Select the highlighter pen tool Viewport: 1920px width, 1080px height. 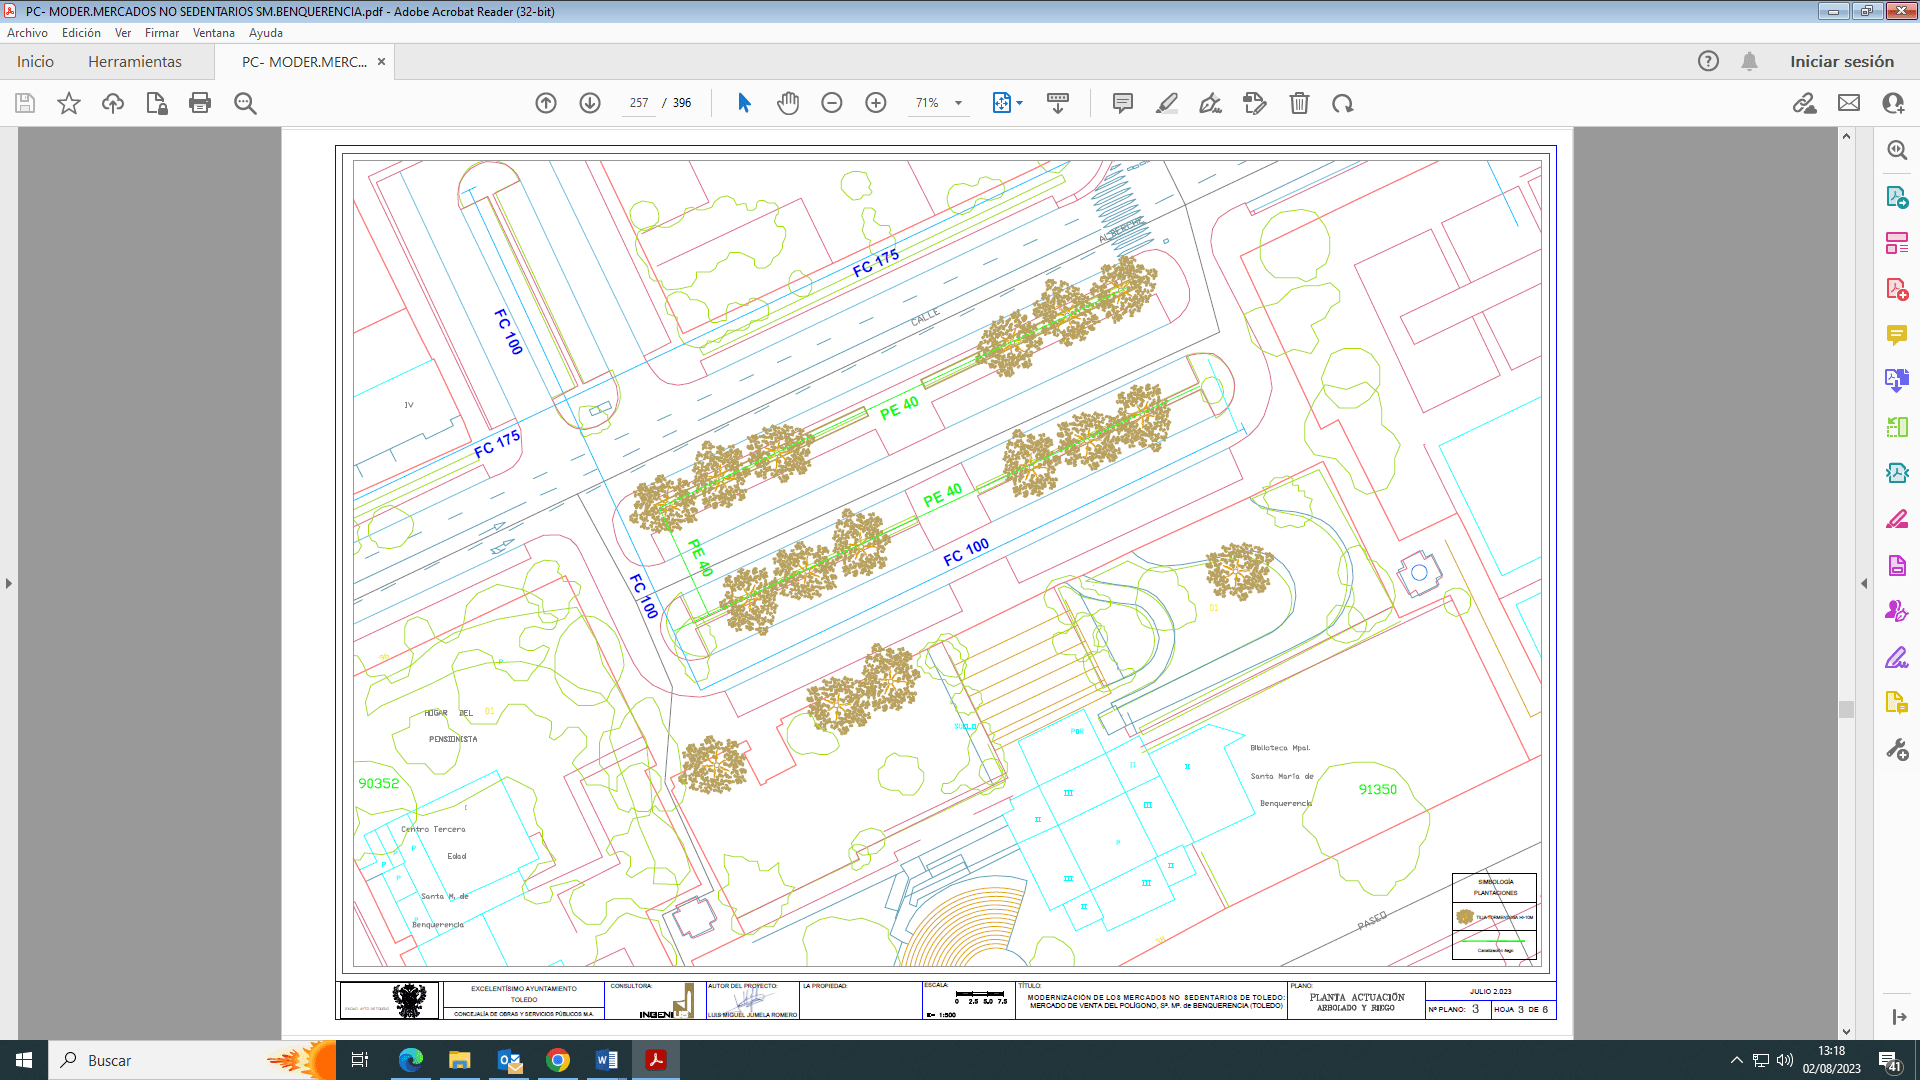coord(1167,103)
